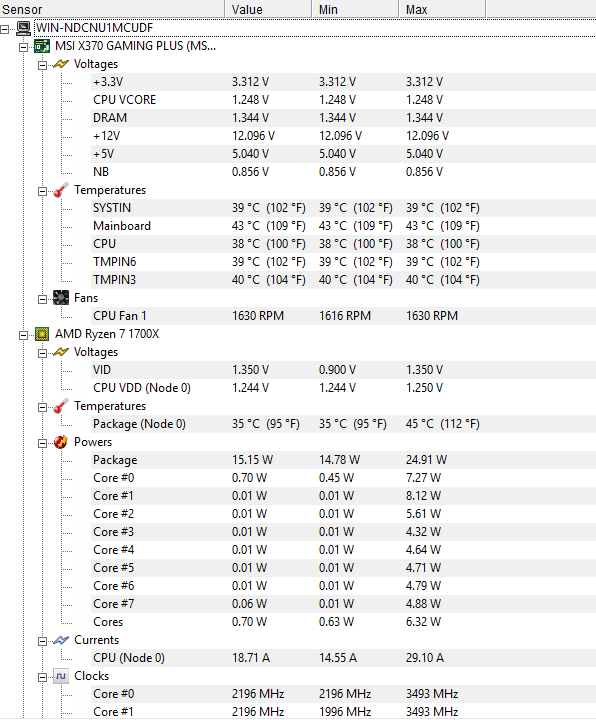Click the MSI X370 motherboard icon

click(x=42, y=46)
